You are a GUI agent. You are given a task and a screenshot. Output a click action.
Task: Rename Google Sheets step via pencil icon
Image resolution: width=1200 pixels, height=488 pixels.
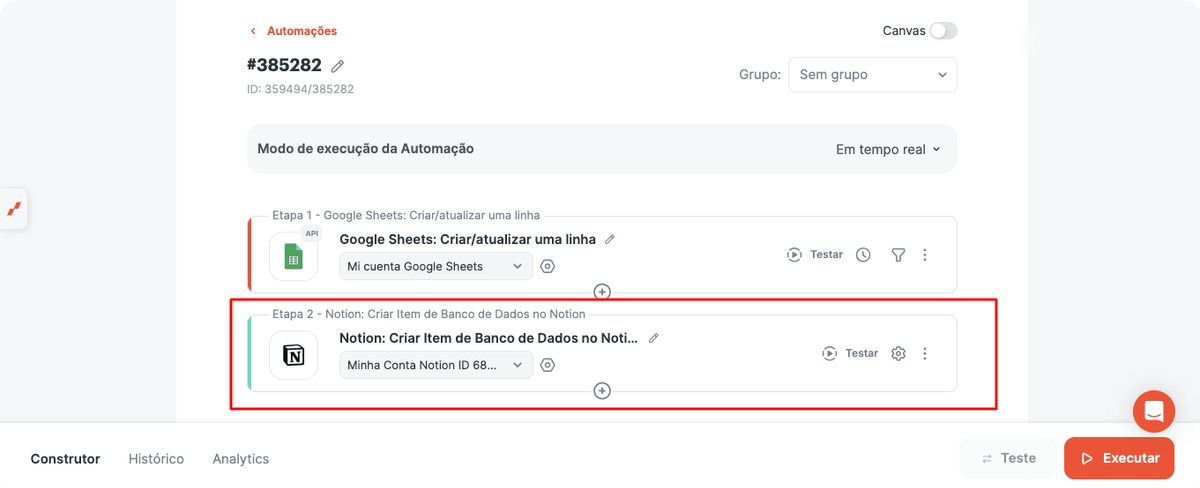click(x=610, y=239)
